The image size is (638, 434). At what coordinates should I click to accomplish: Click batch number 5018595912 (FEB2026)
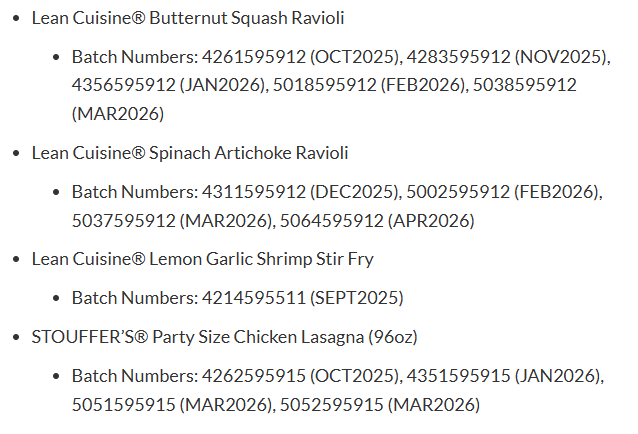369,85
